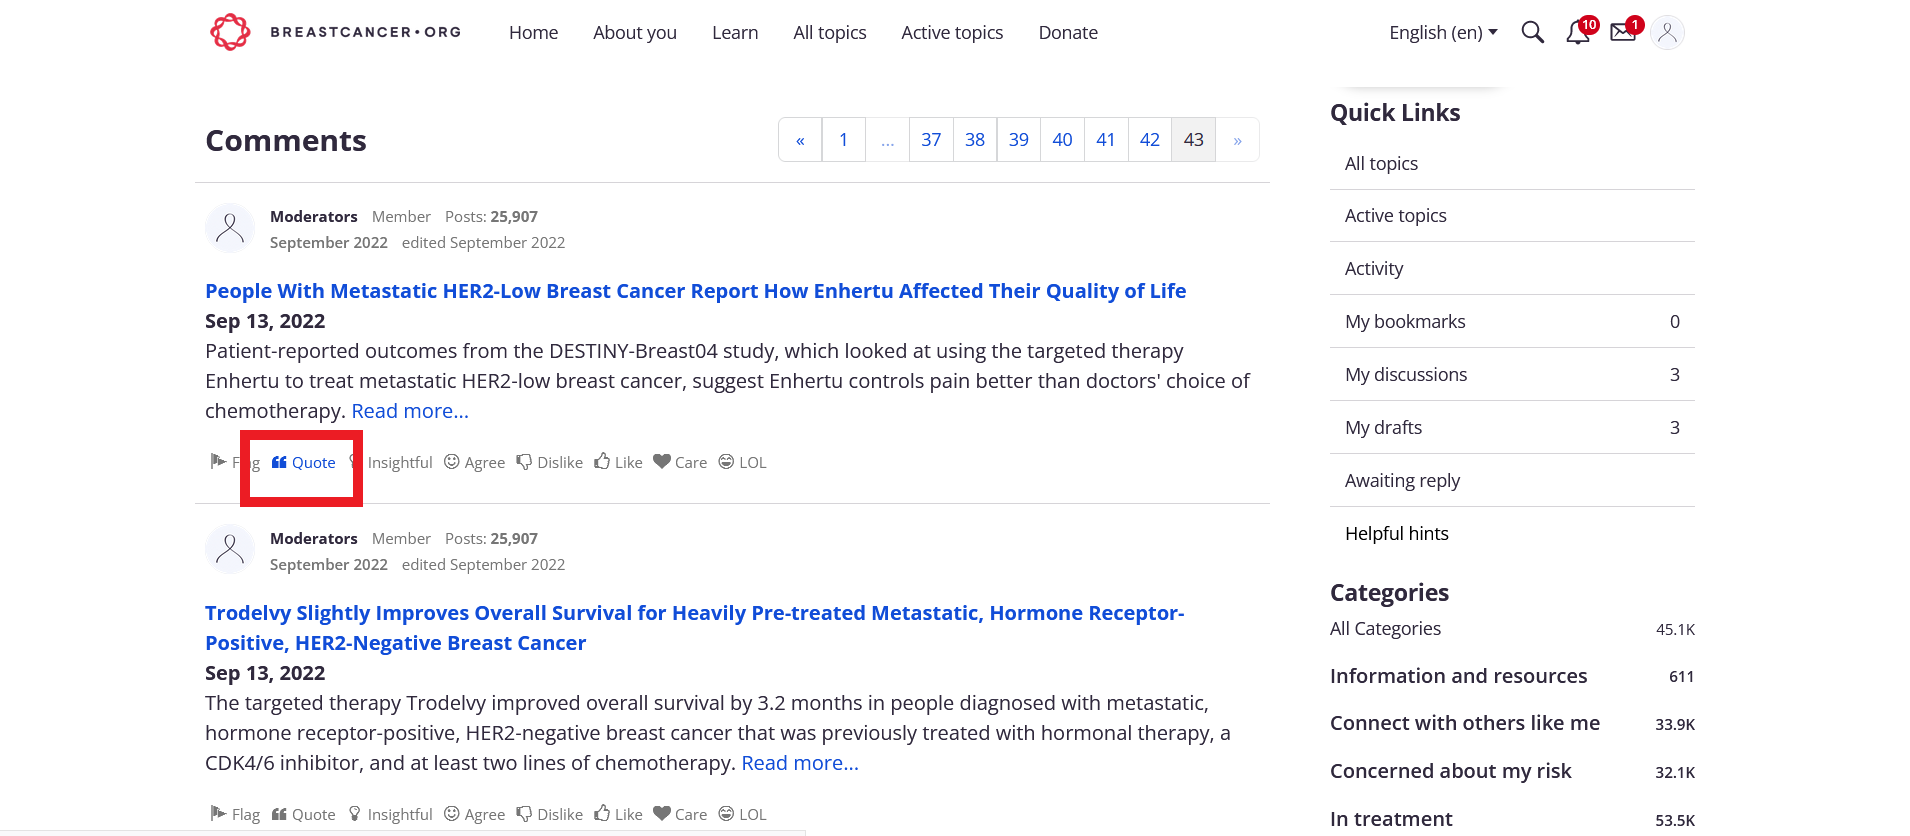Open the Learn menu item
The image size is (1910, 836).
[735, 32]
